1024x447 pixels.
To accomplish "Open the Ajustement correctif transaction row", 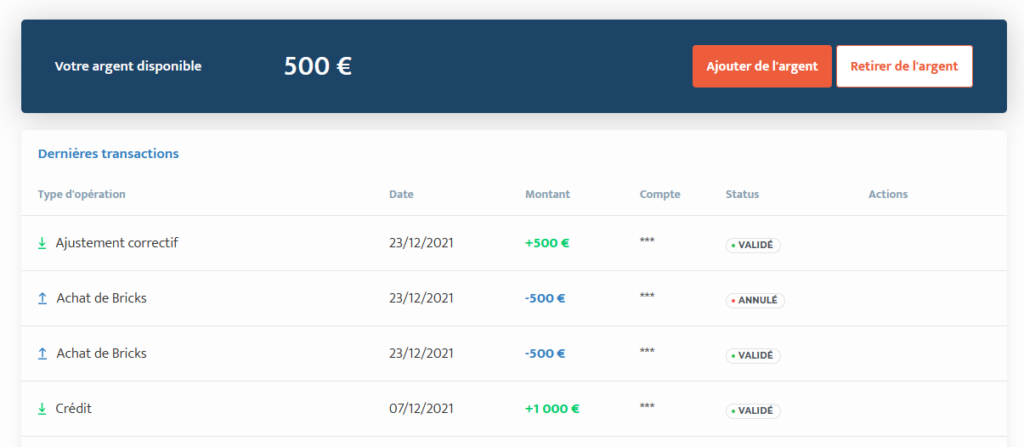I will point(513,243).
